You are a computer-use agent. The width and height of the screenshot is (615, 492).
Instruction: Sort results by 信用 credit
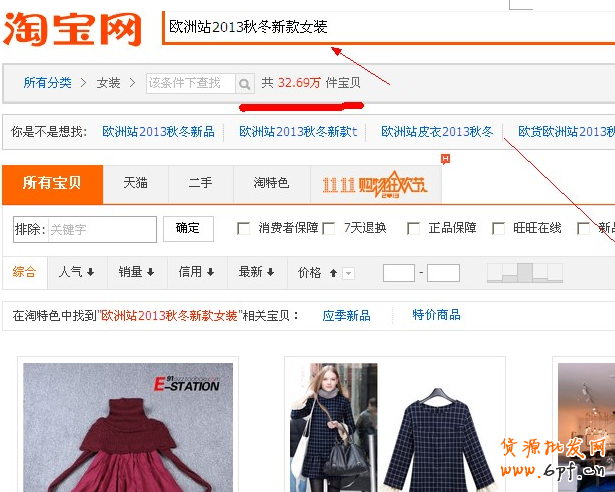pos(196,272)
